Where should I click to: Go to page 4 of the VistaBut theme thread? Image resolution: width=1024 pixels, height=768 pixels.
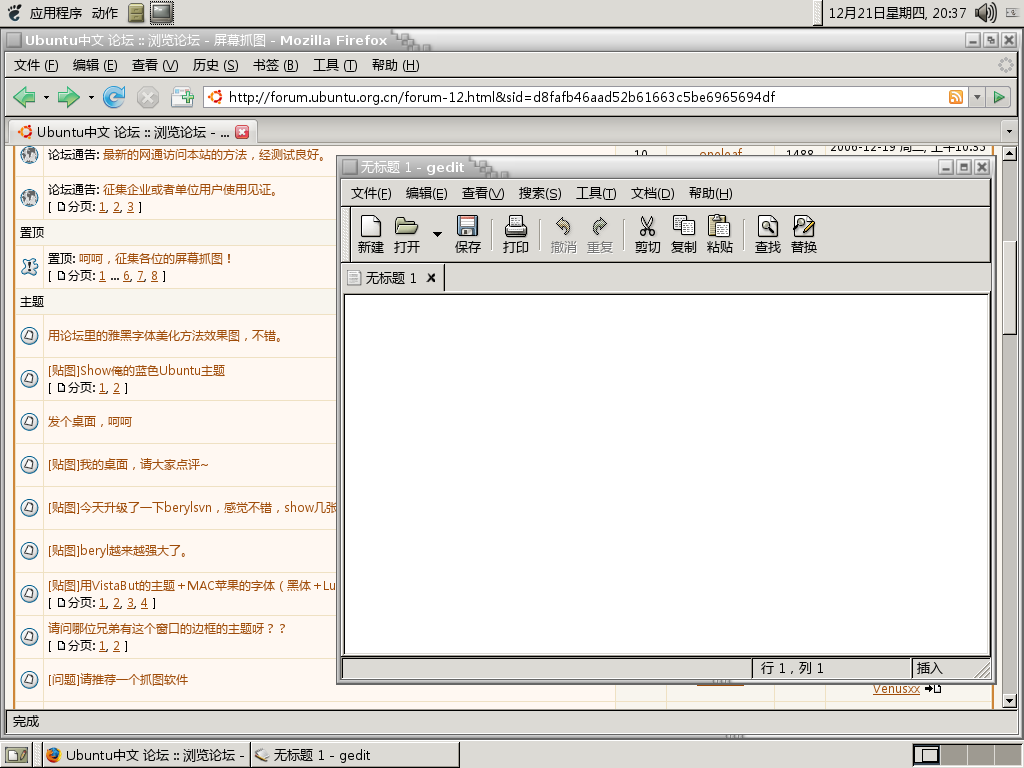point(144,603)
